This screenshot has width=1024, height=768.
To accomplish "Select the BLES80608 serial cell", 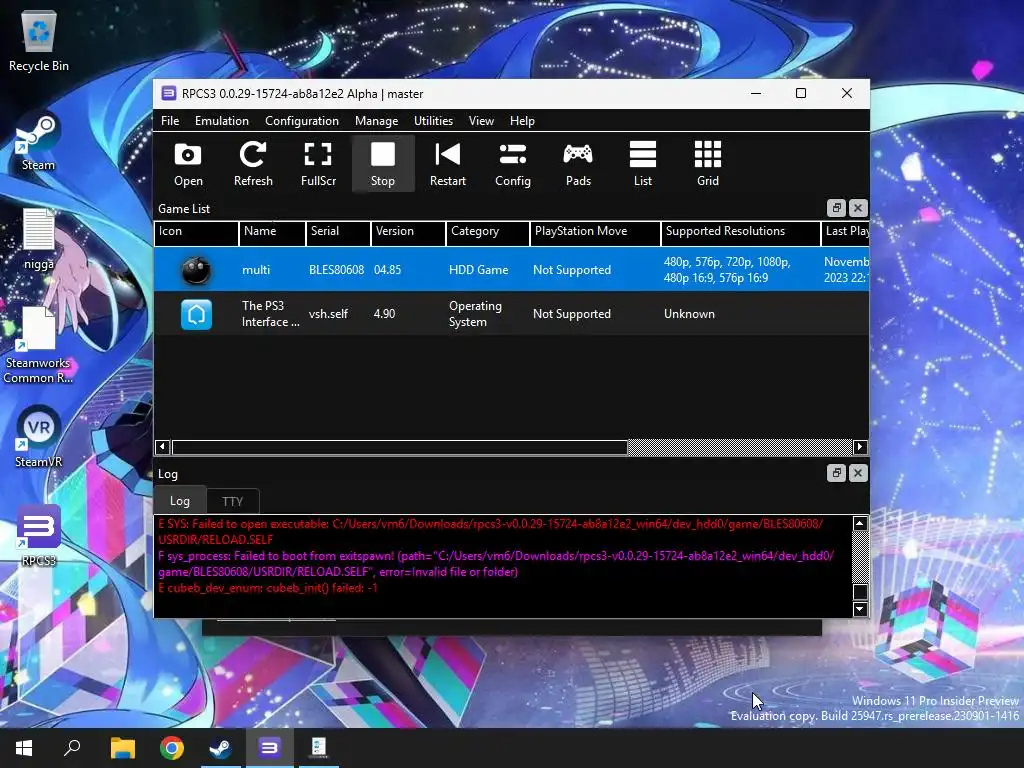I will pos(336,270).
